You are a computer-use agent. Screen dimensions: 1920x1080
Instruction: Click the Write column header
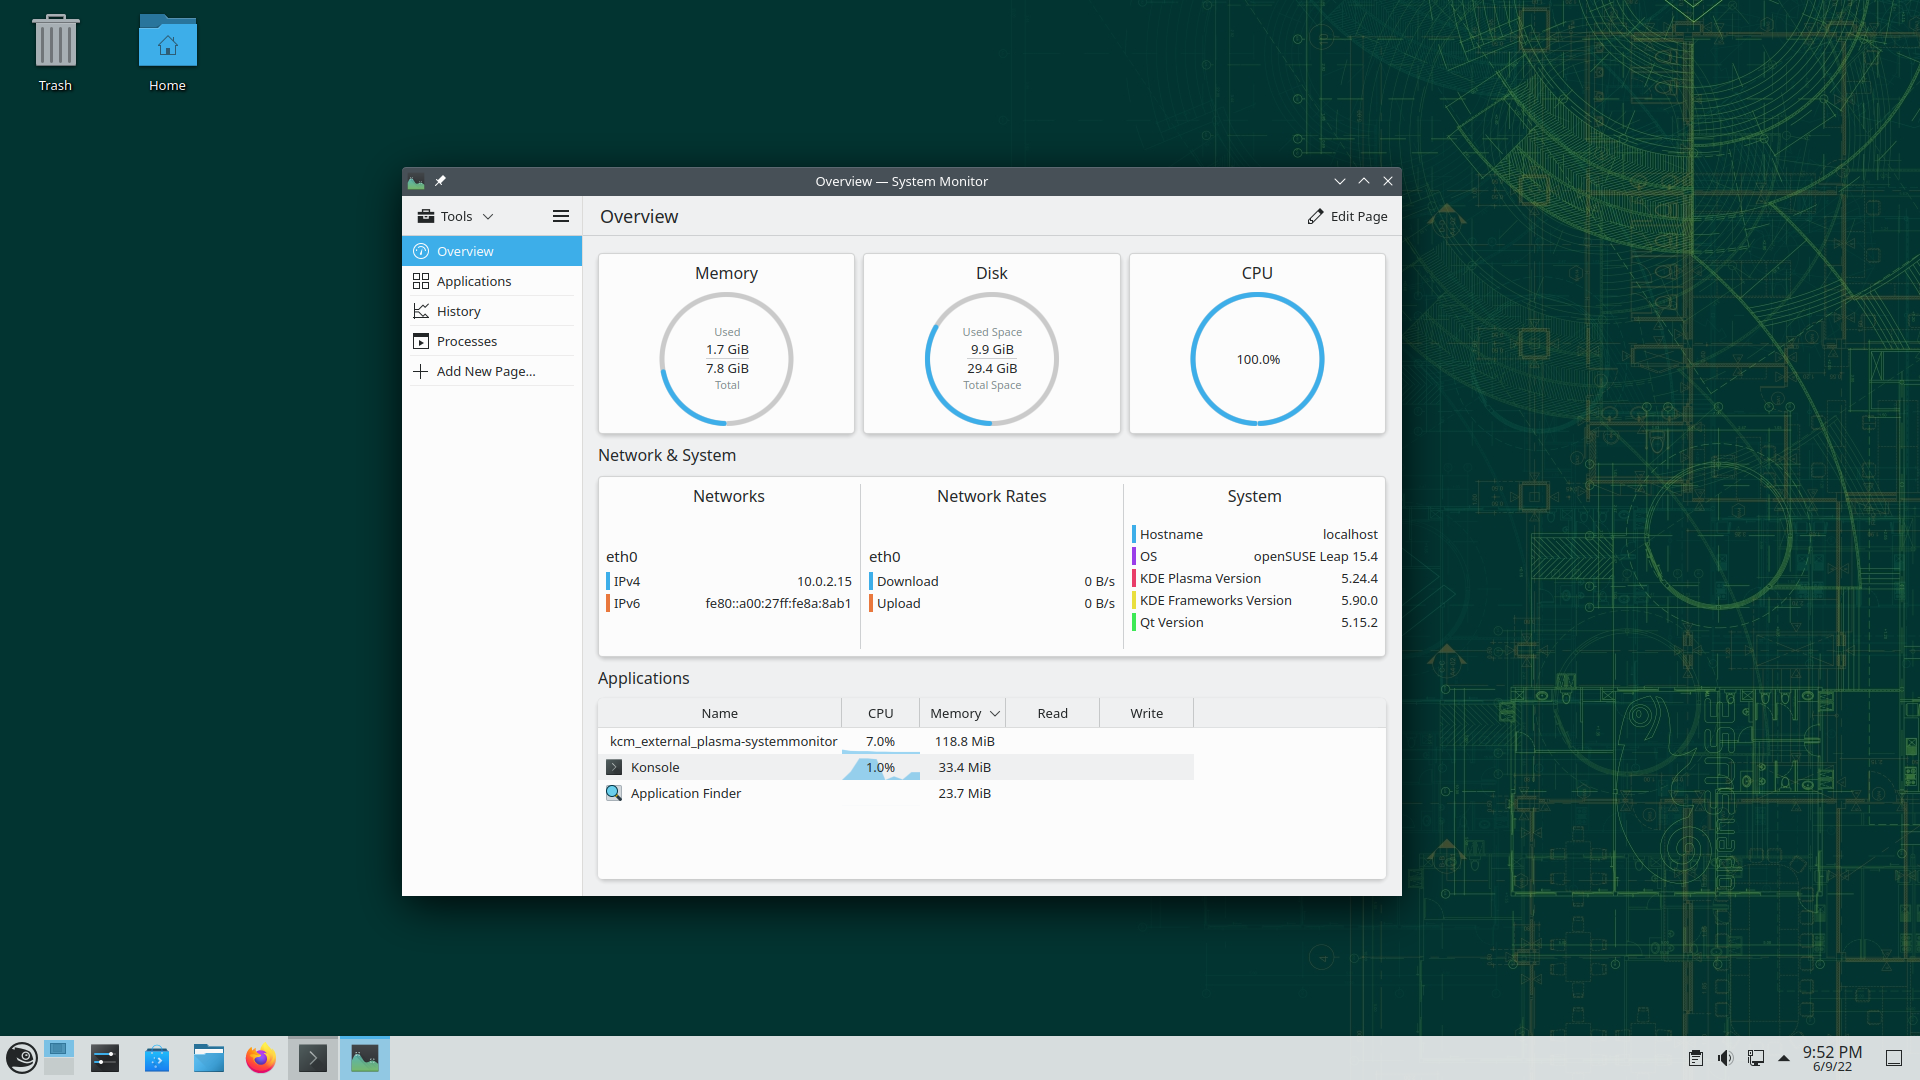click(1146, 713)
